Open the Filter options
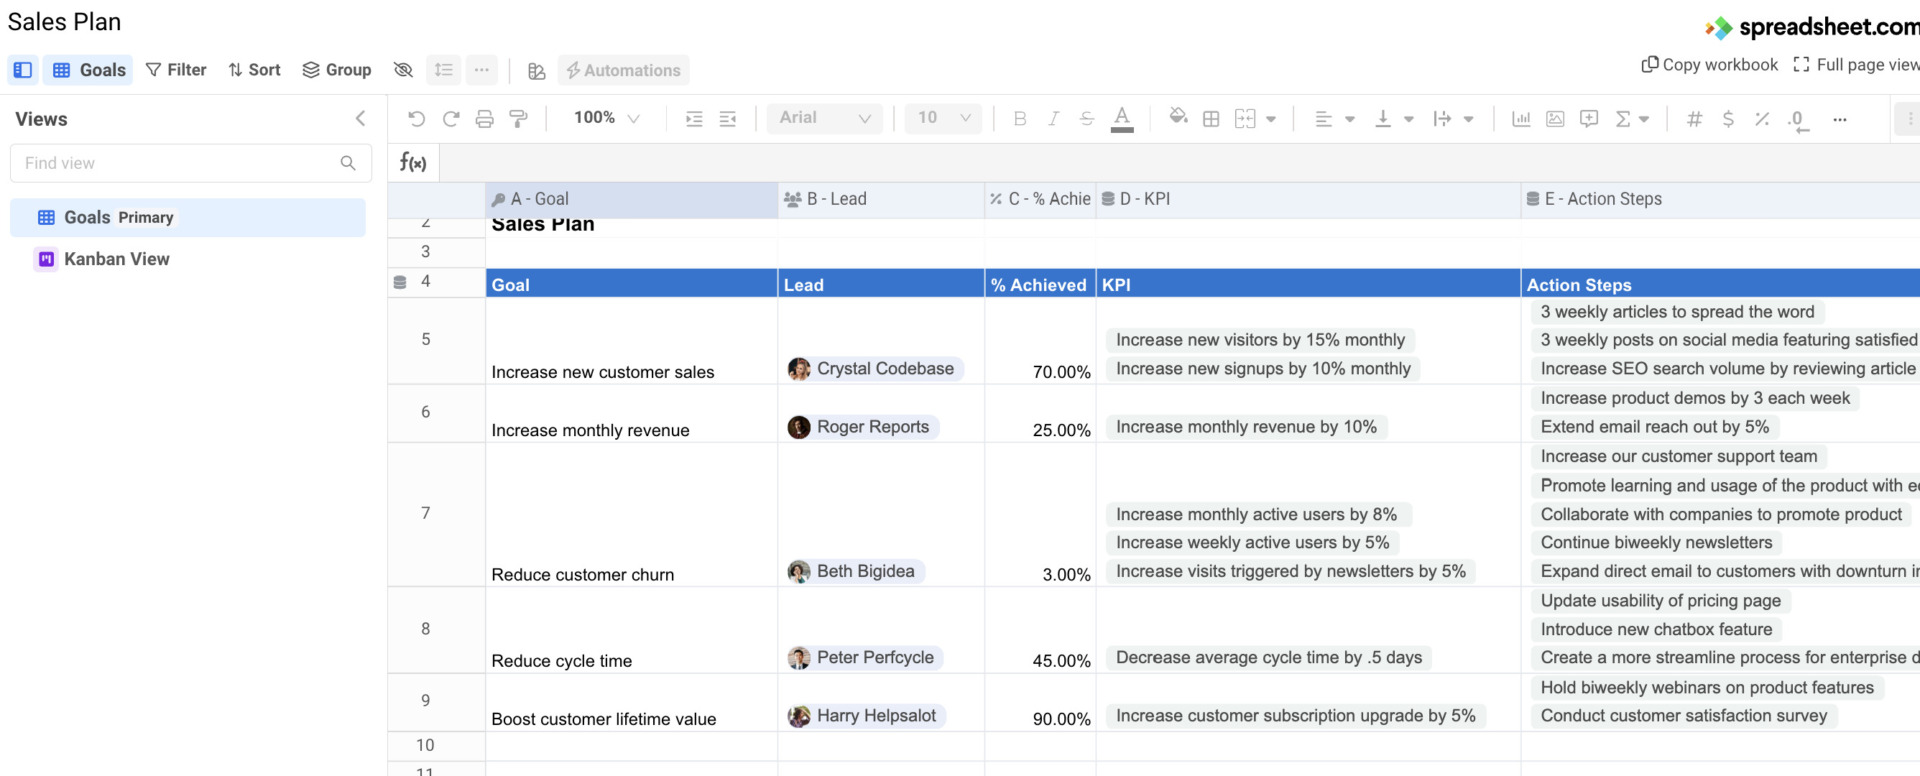Screen dimensions: 1920x776 click(x=176, y=70)
